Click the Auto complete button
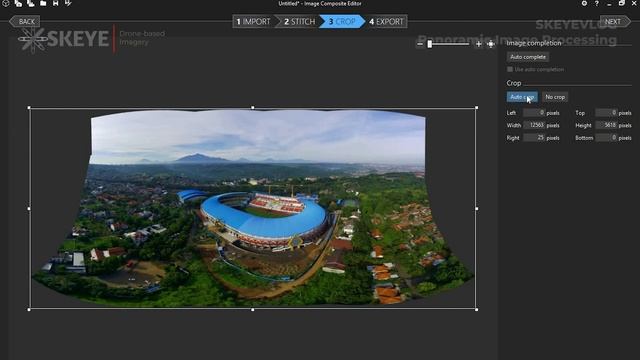Viewport: 640px width, 360px height. (x=528, y=57)
